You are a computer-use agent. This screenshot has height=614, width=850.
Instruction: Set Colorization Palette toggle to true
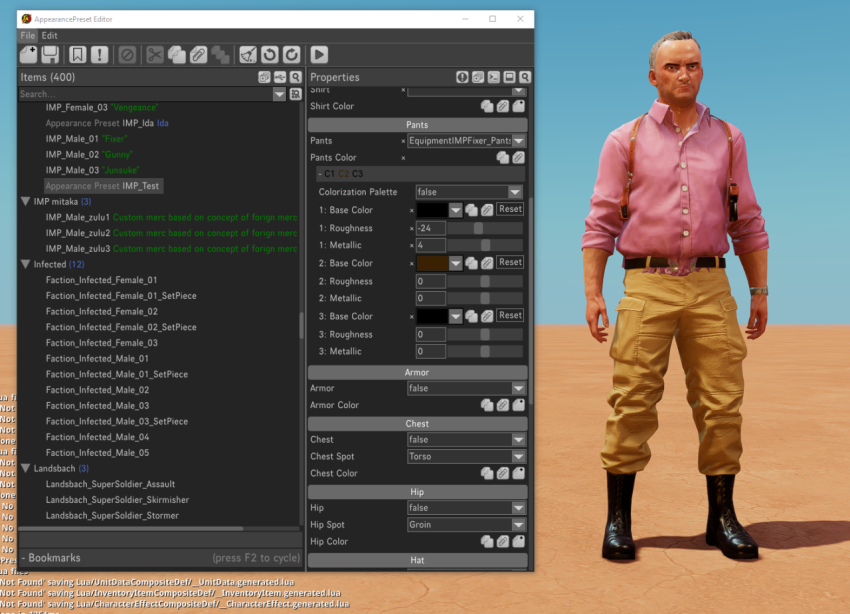point(470,191)
